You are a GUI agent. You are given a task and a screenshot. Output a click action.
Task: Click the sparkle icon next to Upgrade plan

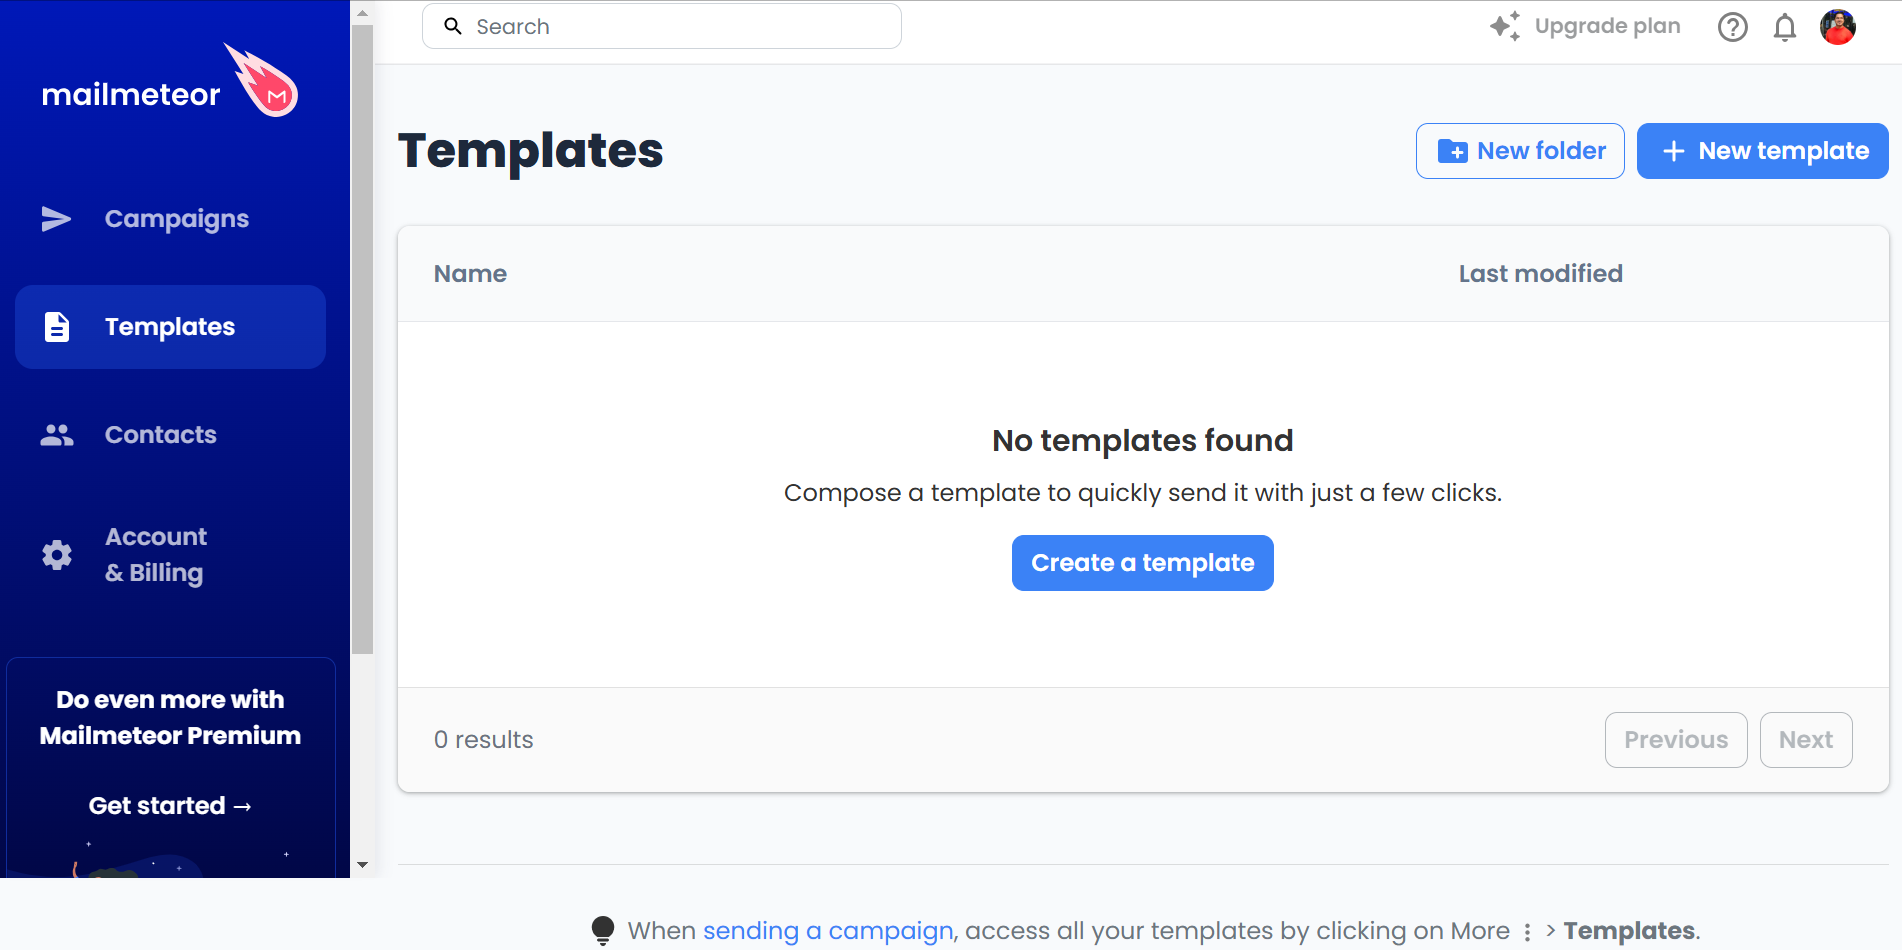coord(1504,26)
